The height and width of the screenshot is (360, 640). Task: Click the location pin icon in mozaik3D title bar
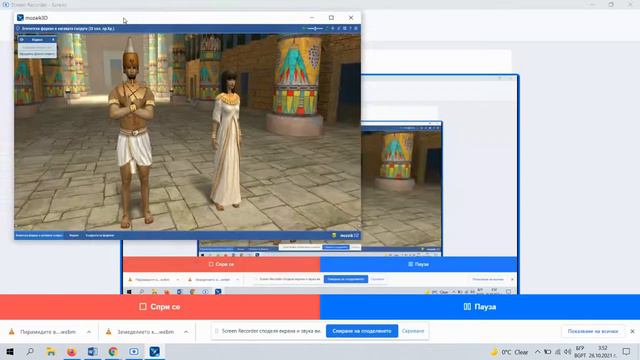tap(18, 29)
